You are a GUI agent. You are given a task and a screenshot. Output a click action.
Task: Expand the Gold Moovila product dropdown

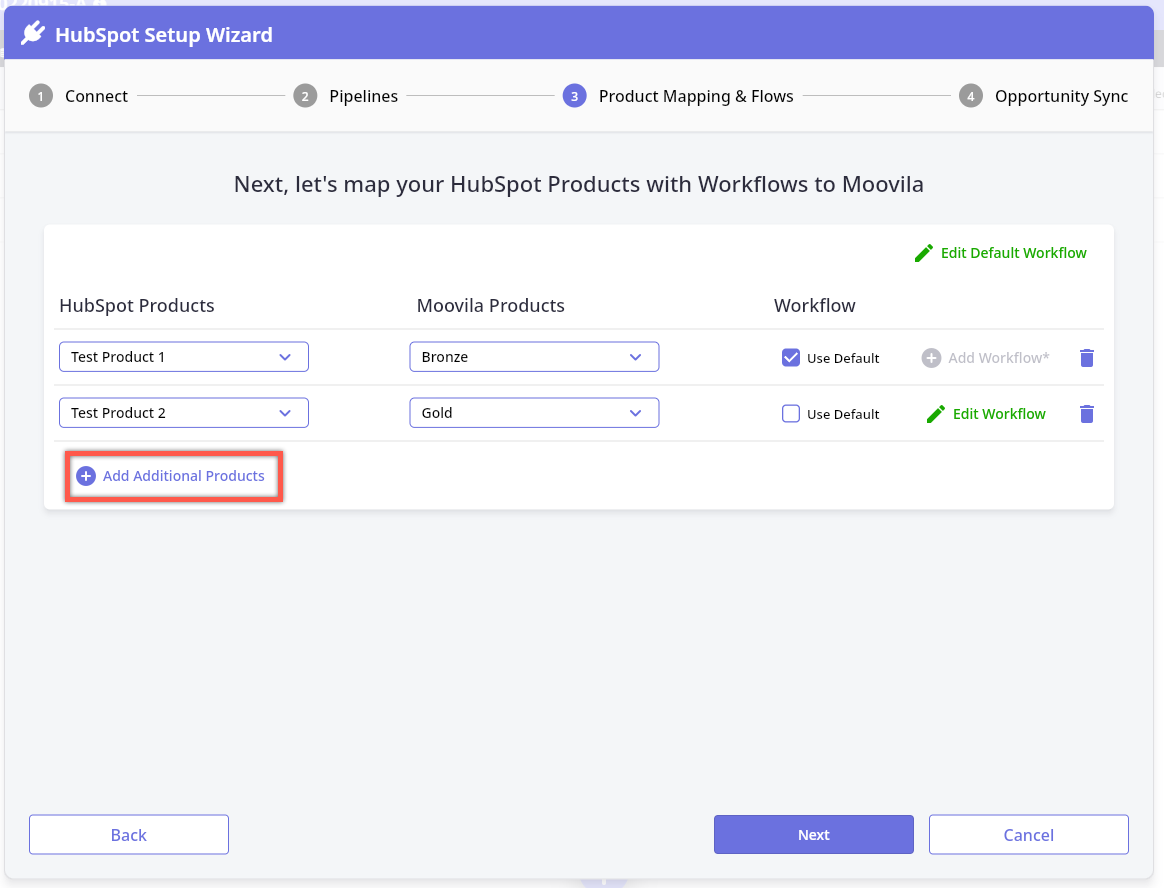click(534, 413)
